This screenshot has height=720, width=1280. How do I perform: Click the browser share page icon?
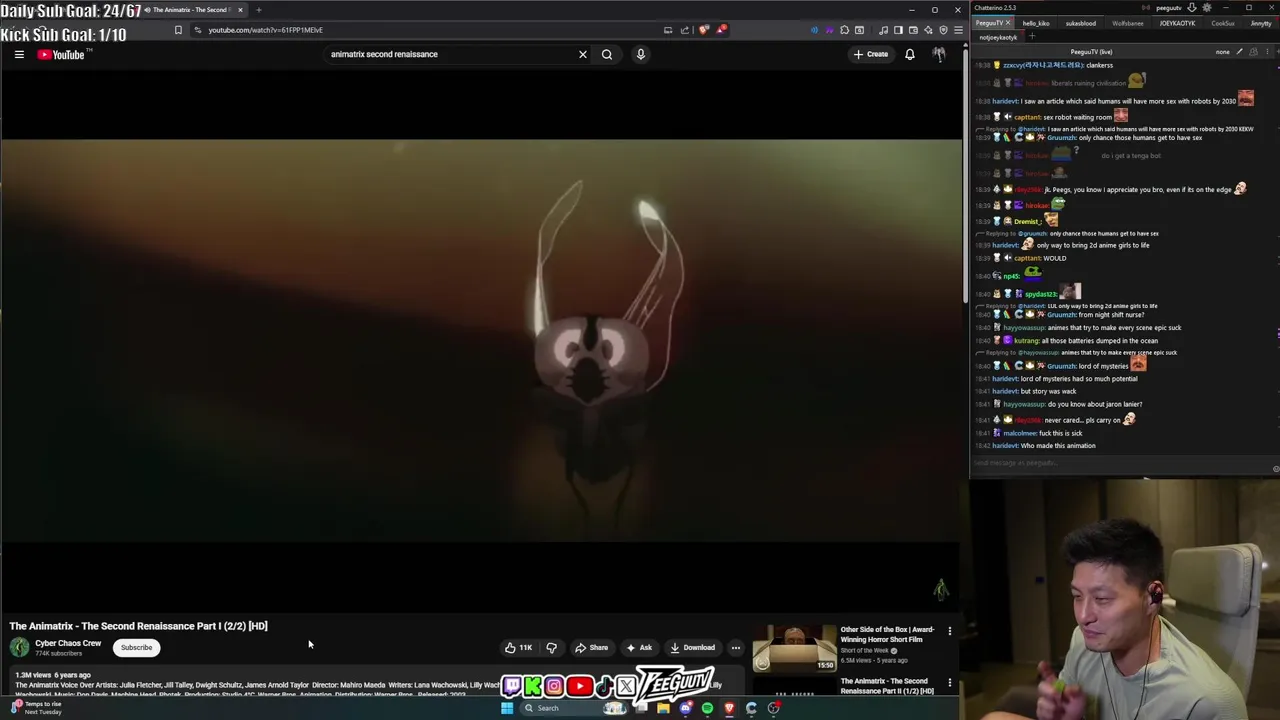[685, 30]
